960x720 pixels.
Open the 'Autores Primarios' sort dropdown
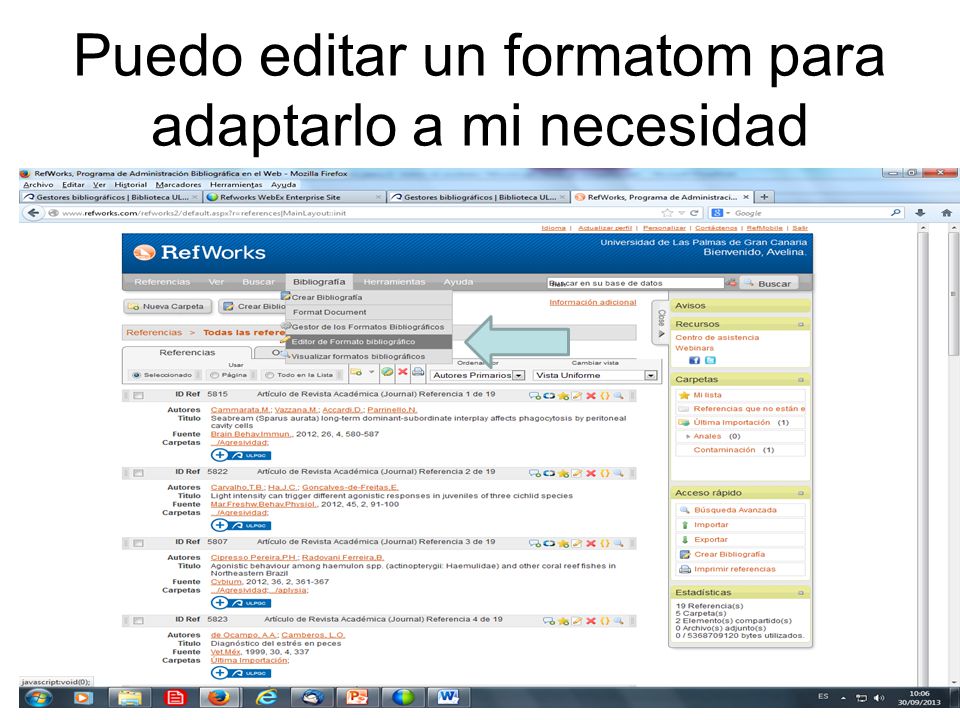coord(477,375)
